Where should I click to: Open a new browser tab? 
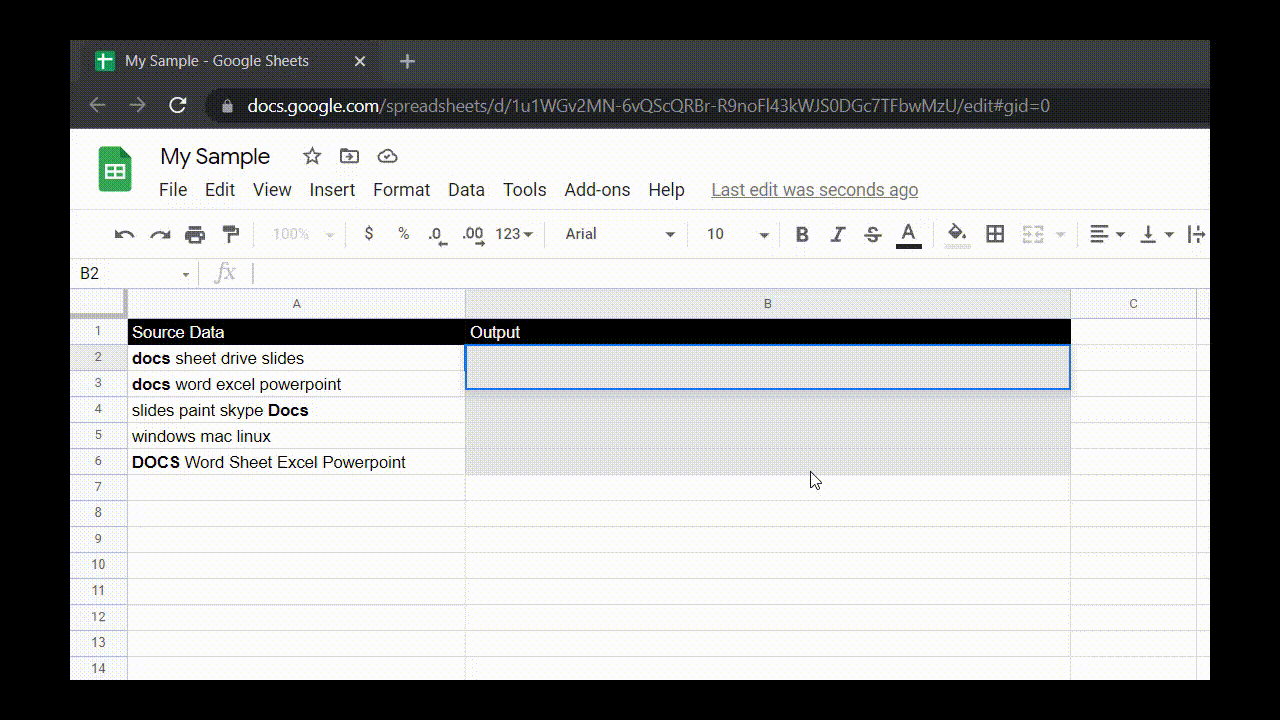(x=407, y=62)
